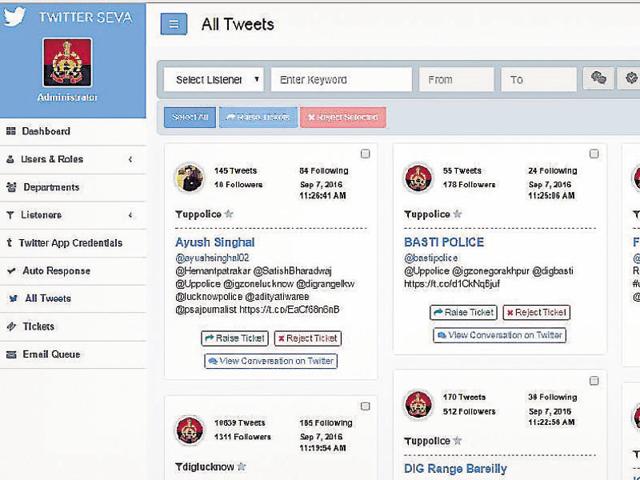Image resolution: width=640 pixels, height=480 pixels.
Task: Expand the Listeners submenu chevron
Action: point(130,215)
